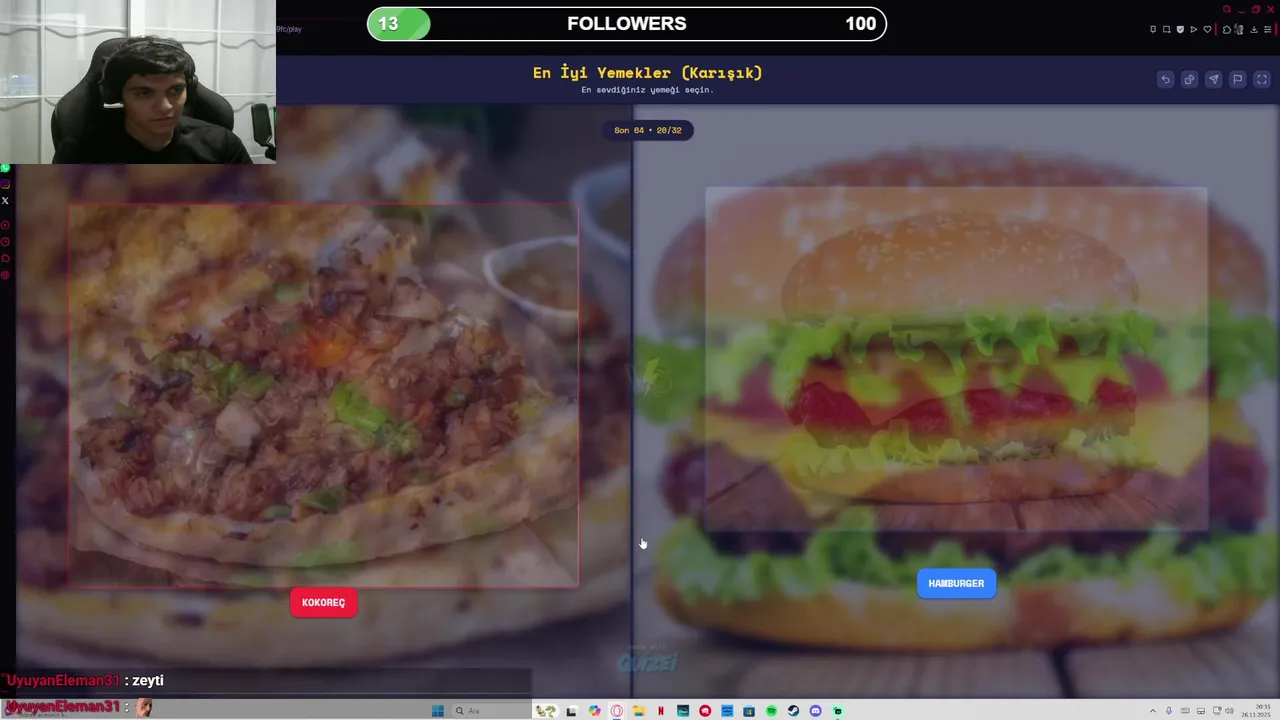
Task: Open the browser easy setup sliders icon
Action: coord(1268,29)
